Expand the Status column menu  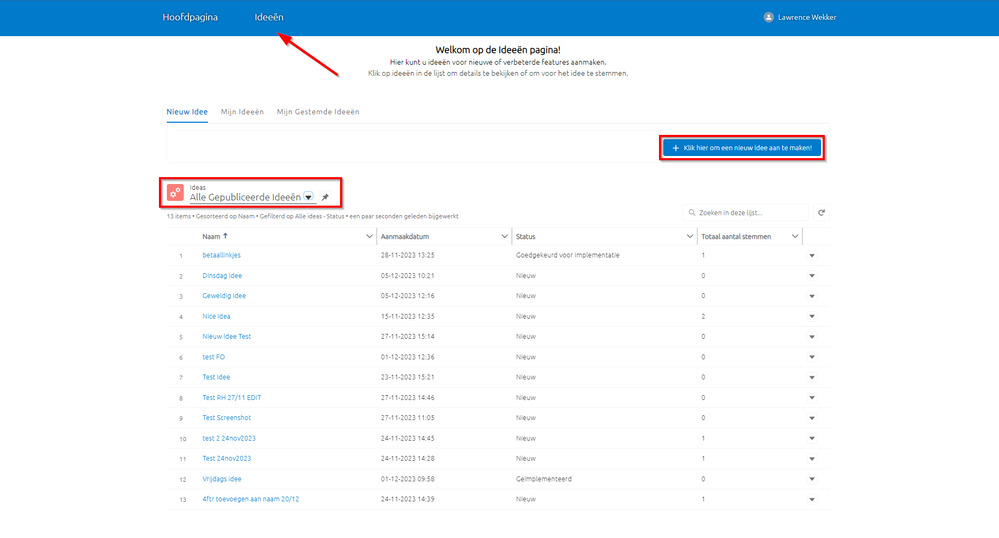coord(690,236)
